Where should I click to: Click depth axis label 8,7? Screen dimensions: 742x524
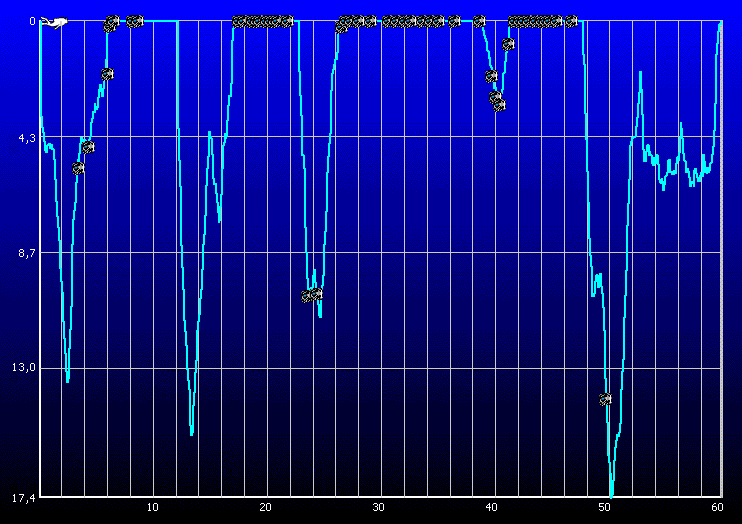(27, 253)
